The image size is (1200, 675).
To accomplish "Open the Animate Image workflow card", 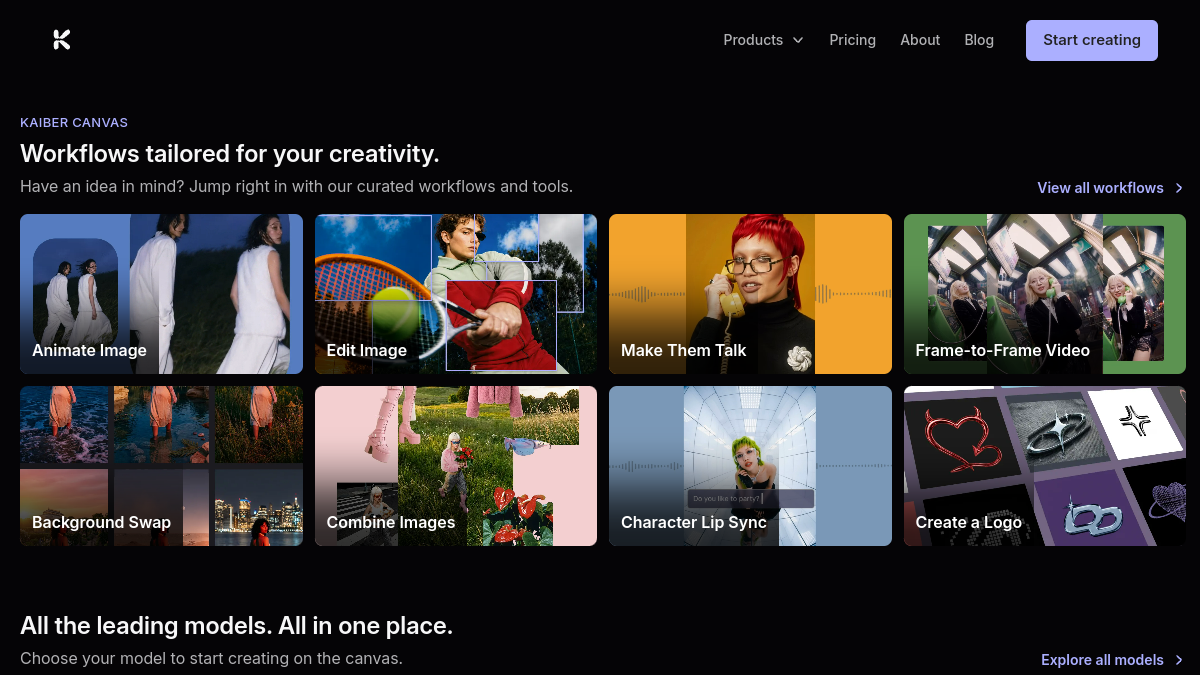I will point(161,294).
